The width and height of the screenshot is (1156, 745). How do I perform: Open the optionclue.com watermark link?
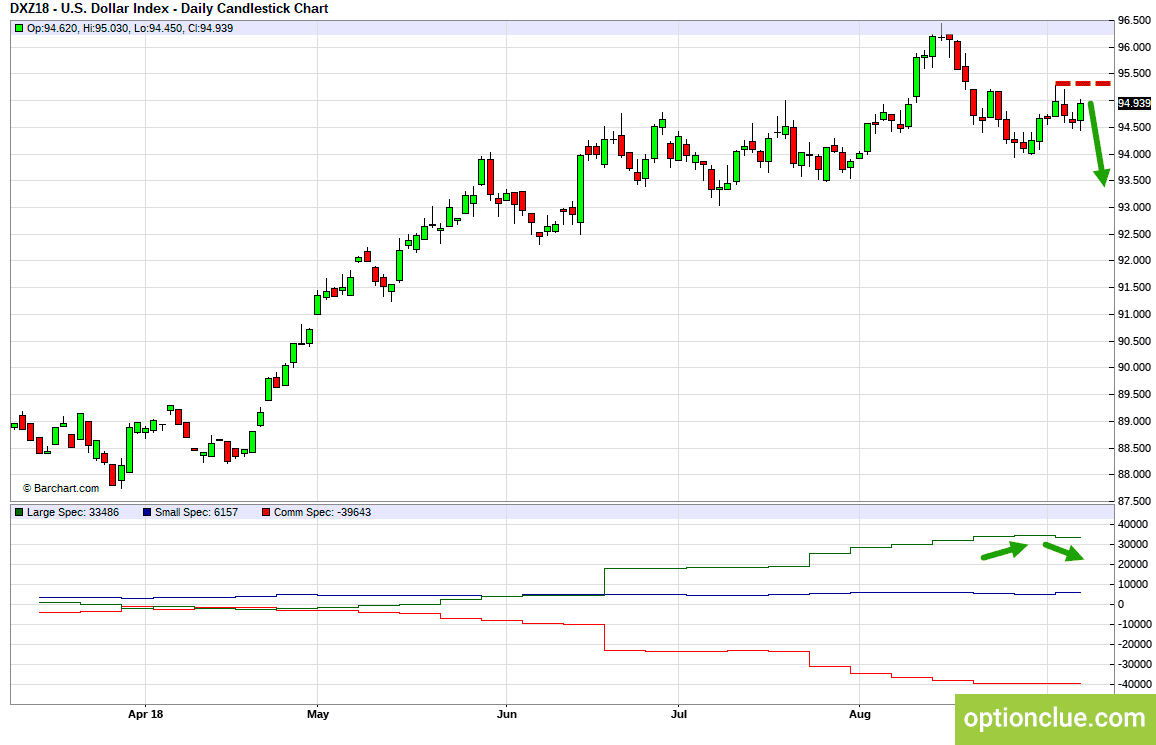pyautogui.click(x=1054, y=718)
